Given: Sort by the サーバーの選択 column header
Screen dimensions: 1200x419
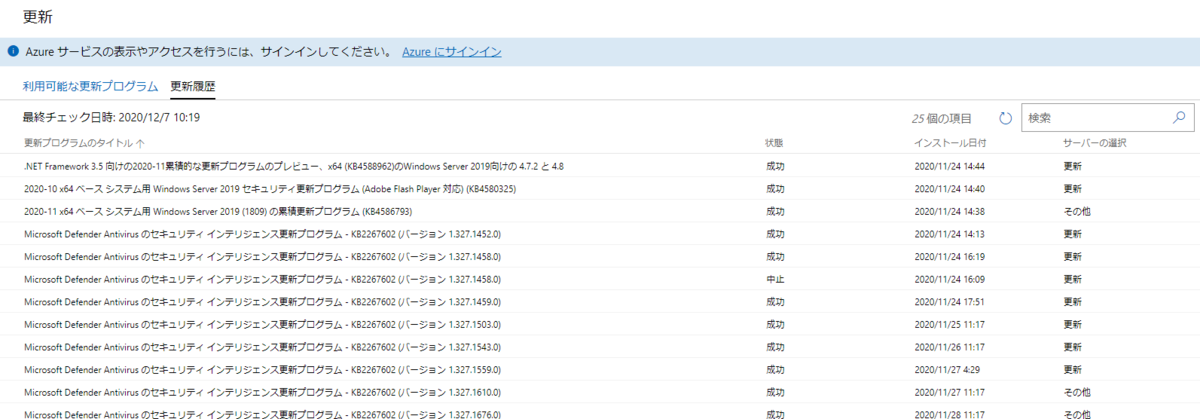Looking at the screenshot, I should pos(1095,143).
